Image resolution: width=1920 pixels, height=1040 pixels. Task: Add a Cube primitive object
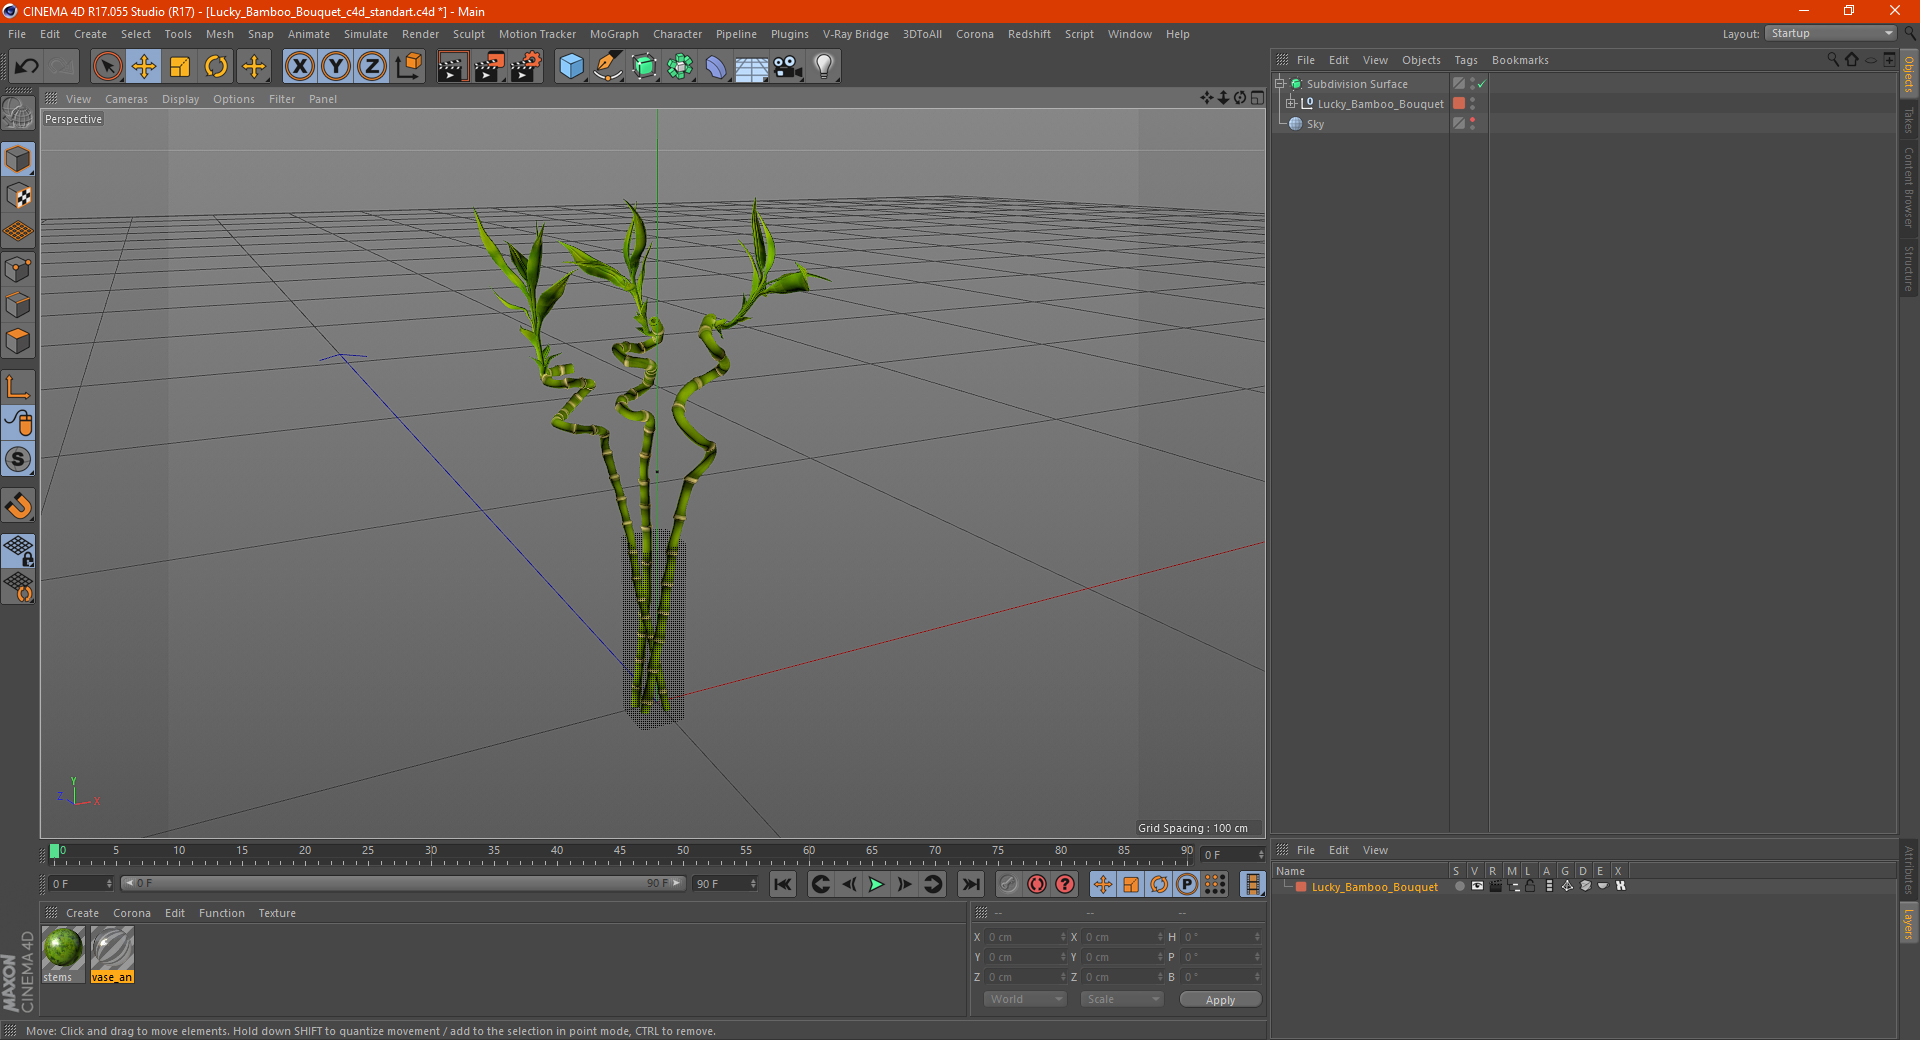(x=571, y=67)
